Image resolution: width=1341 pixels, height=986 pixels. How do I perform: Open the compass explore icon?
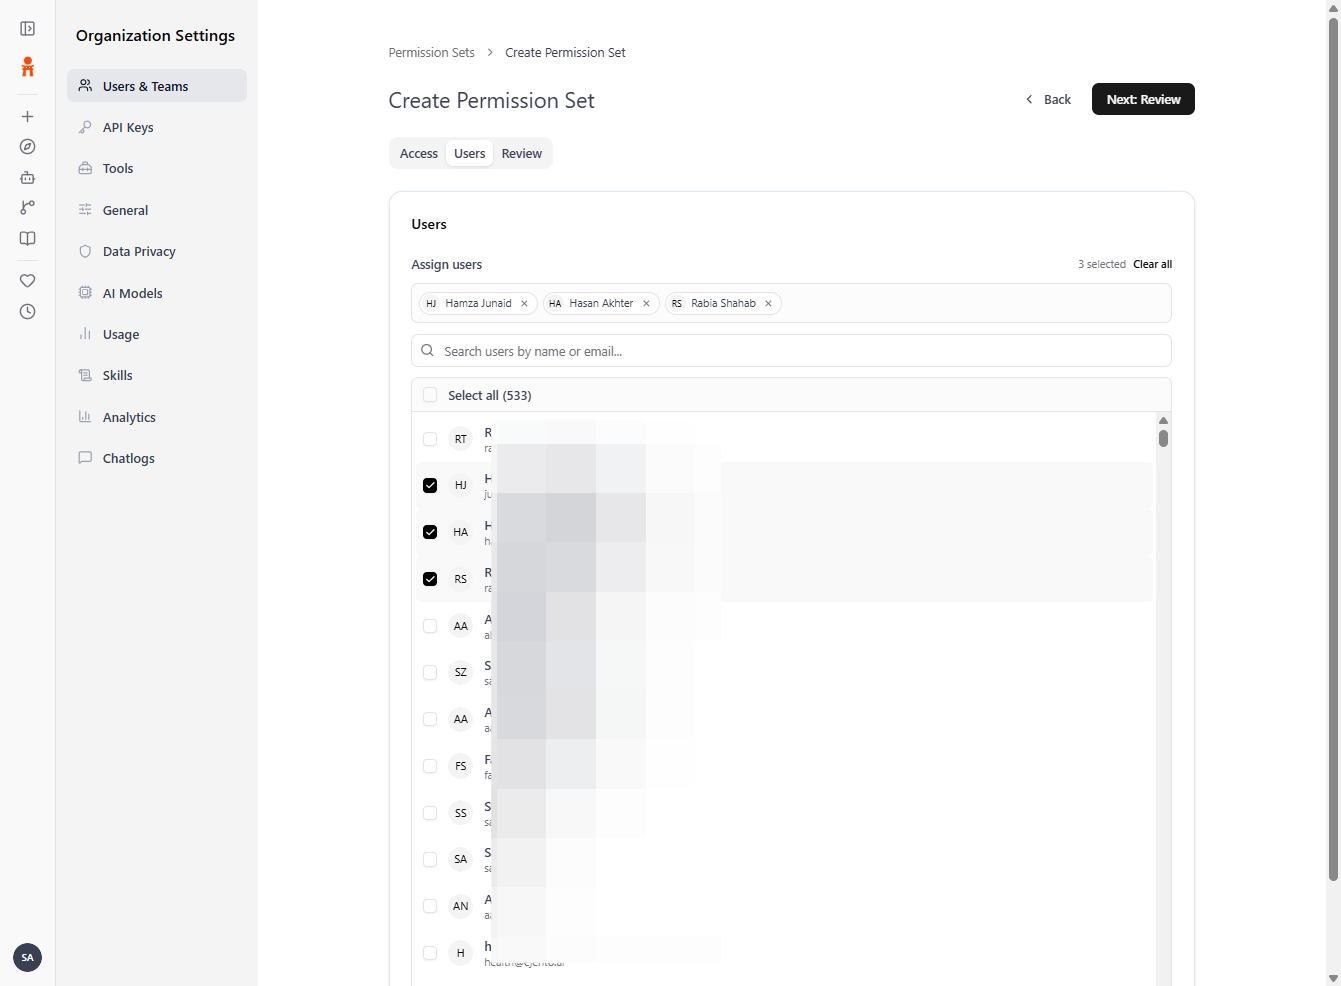[x=28, y=147]
